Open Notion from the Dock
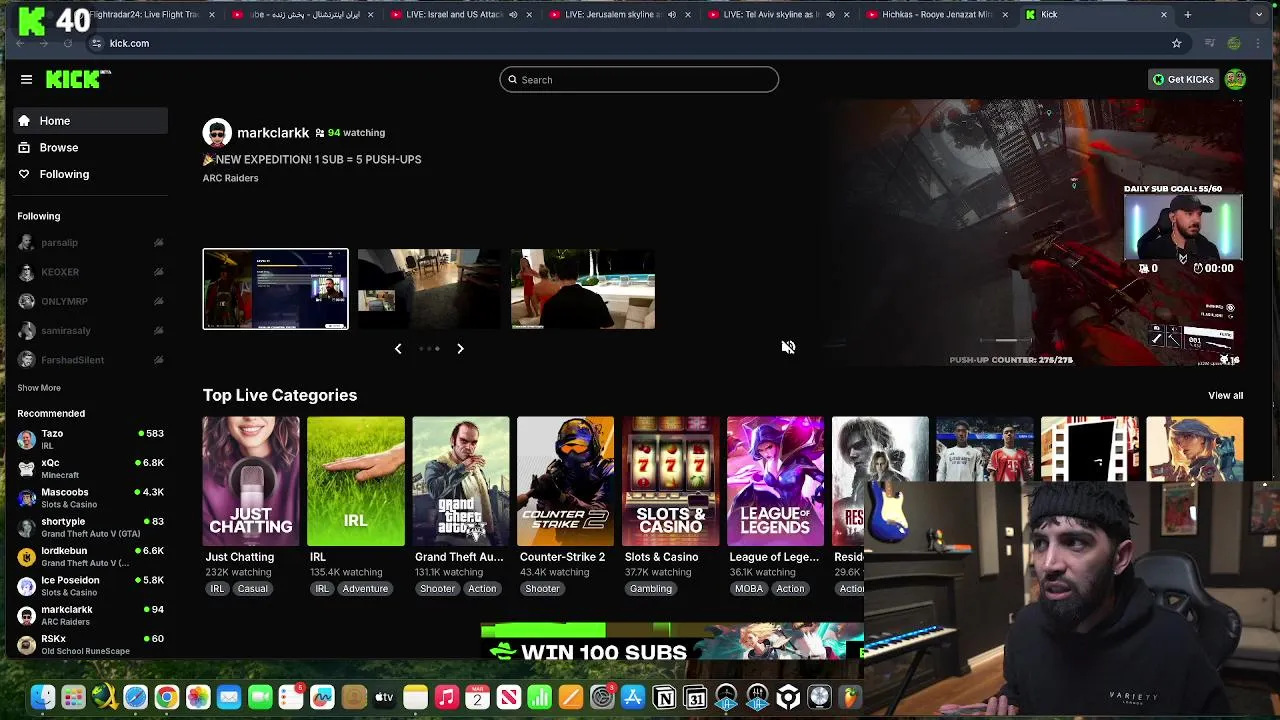Screen dimensions: 1280x720 point(664,697)
